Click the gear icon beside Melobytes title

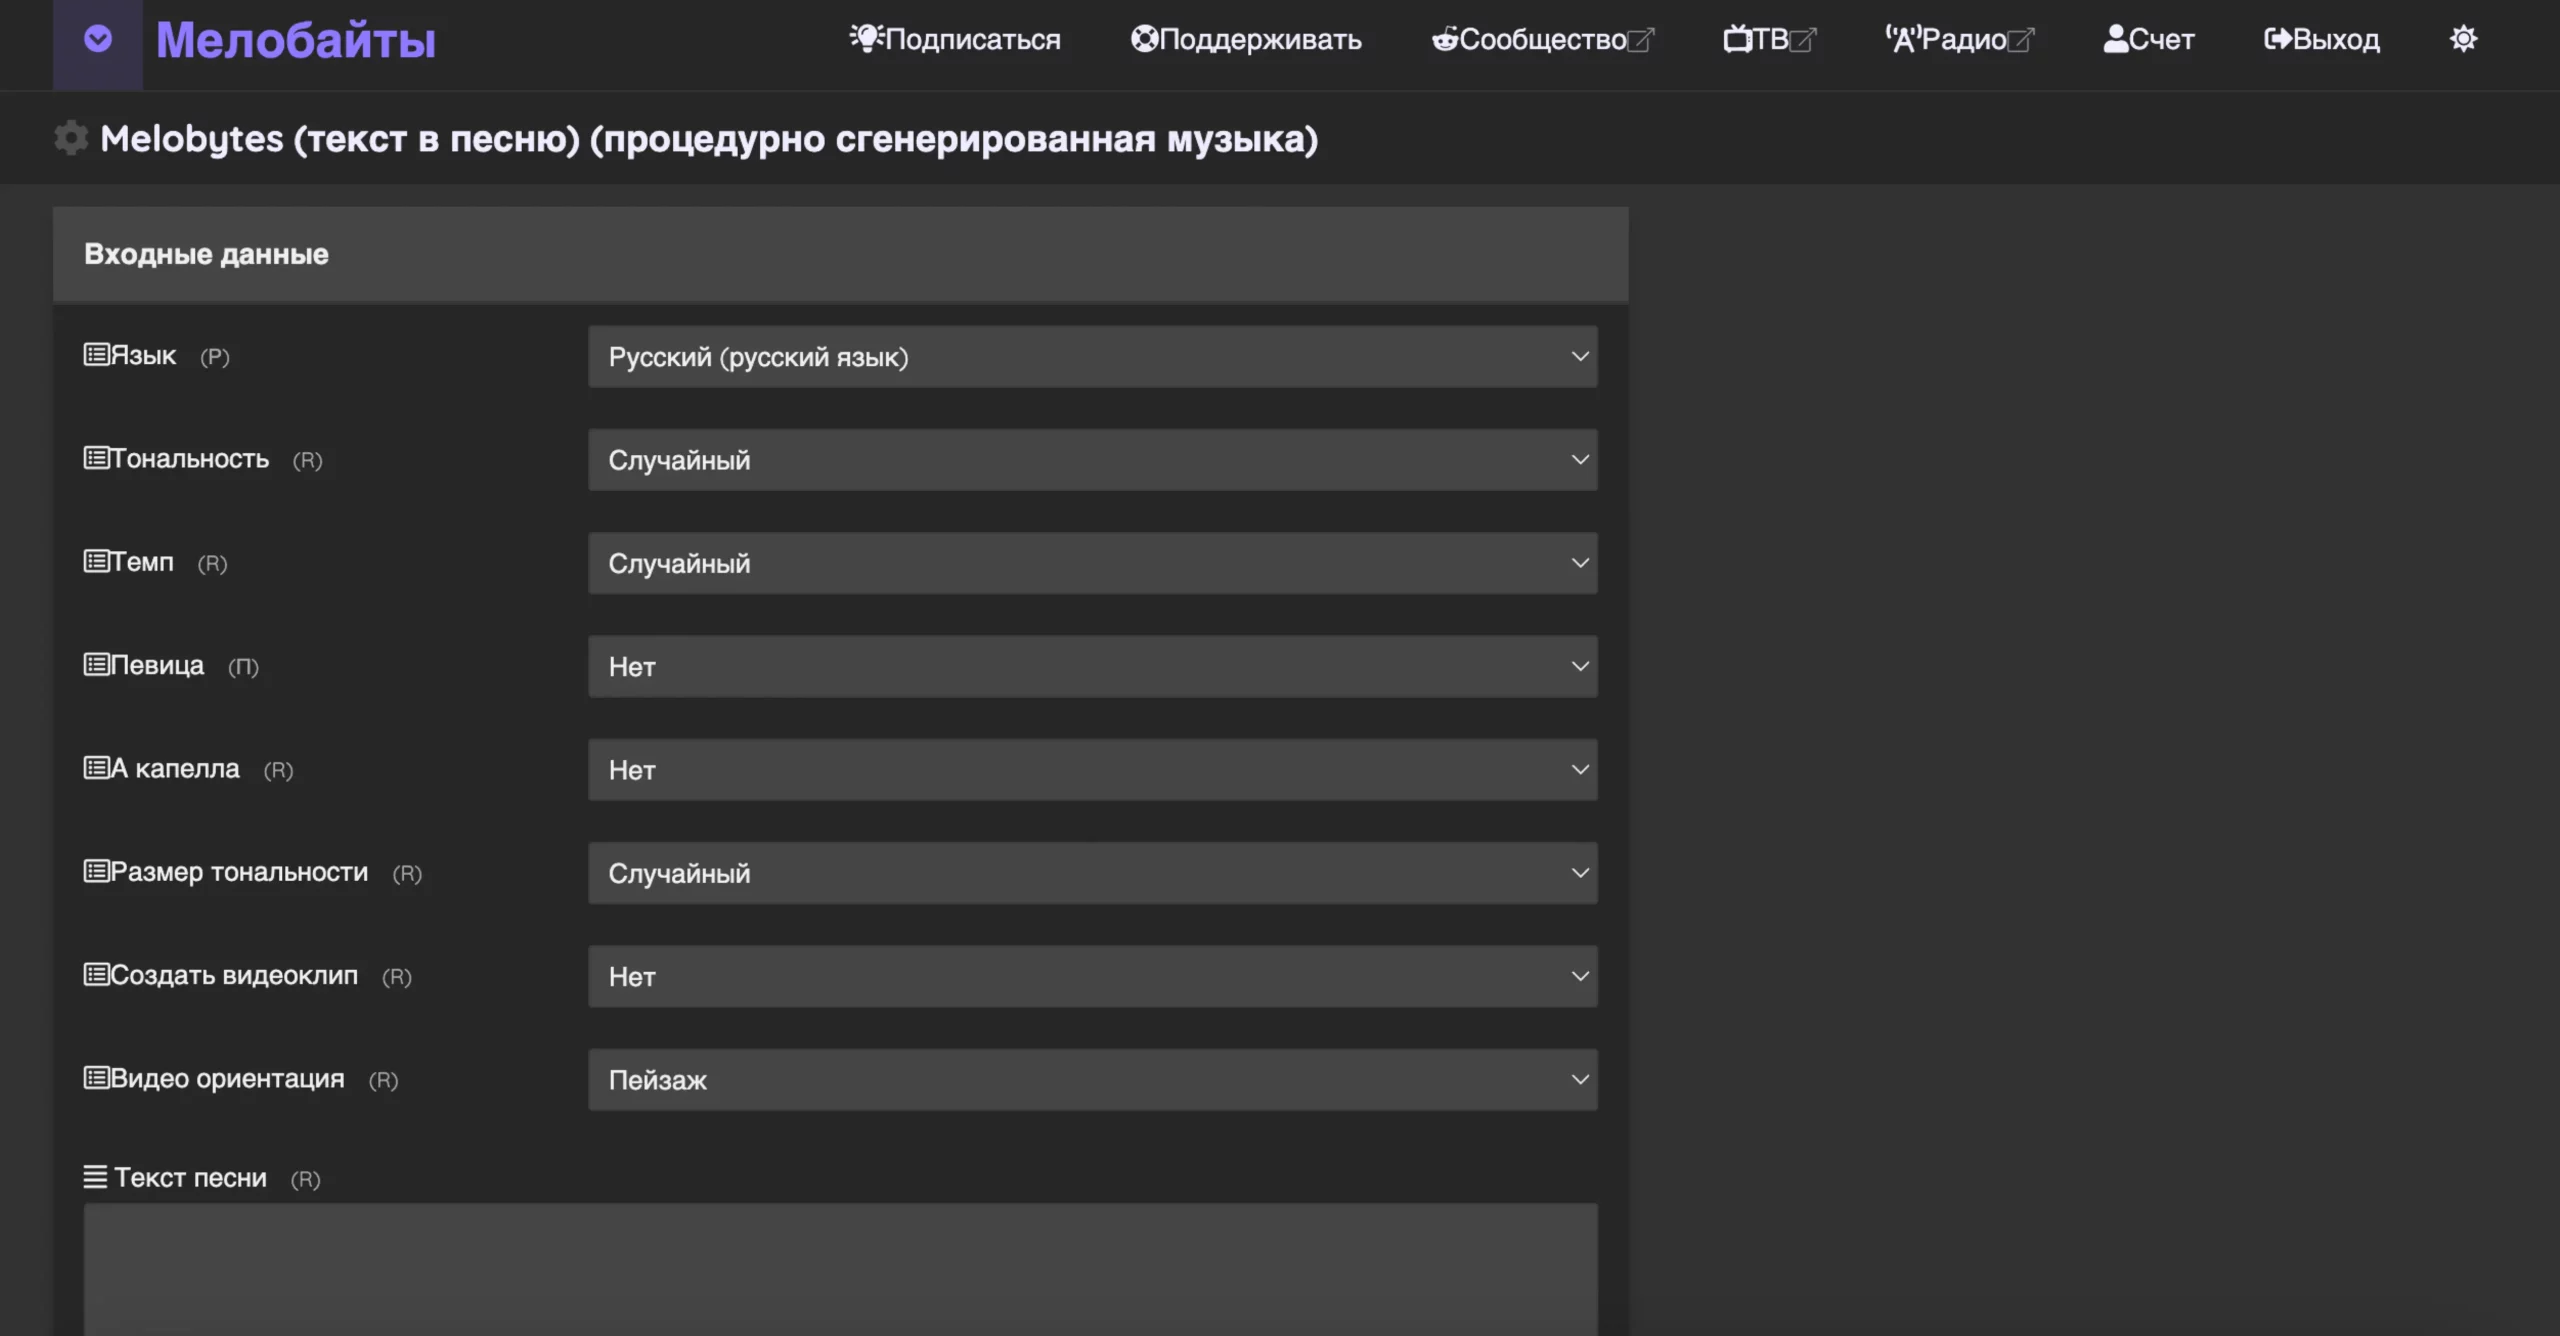71,138
